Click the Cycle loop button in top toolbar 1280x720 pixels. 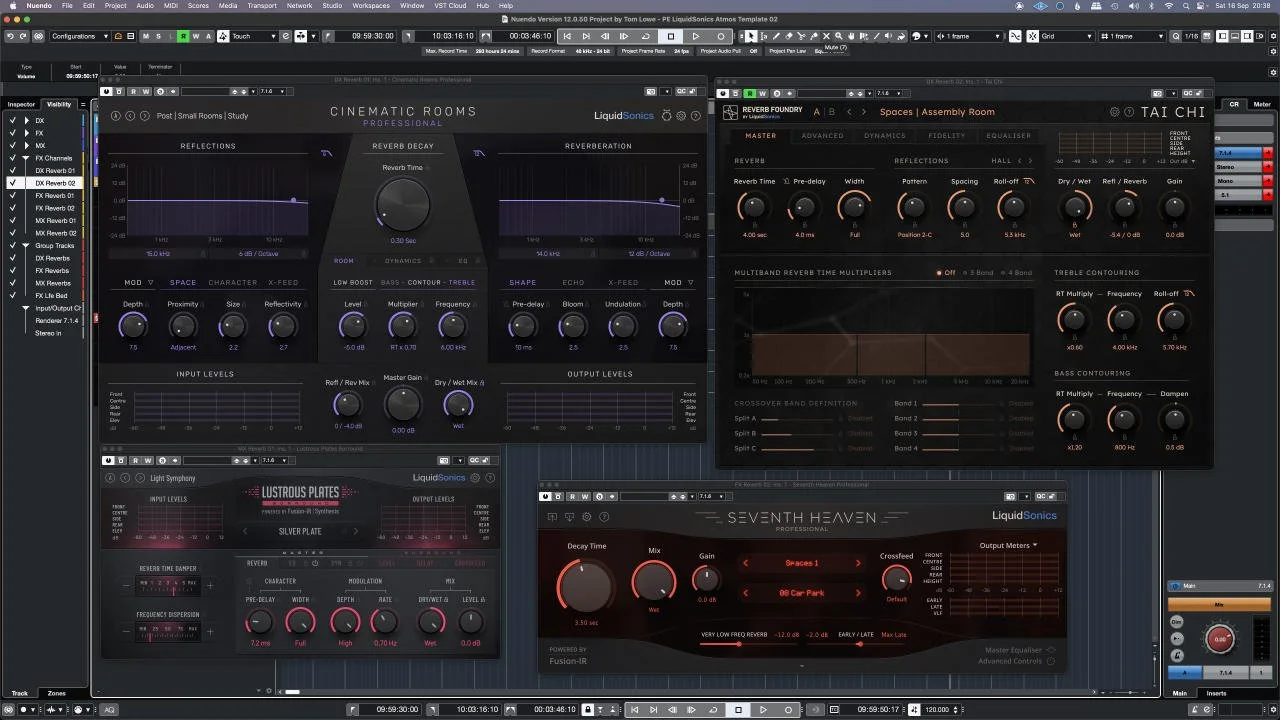coord(645,36)
